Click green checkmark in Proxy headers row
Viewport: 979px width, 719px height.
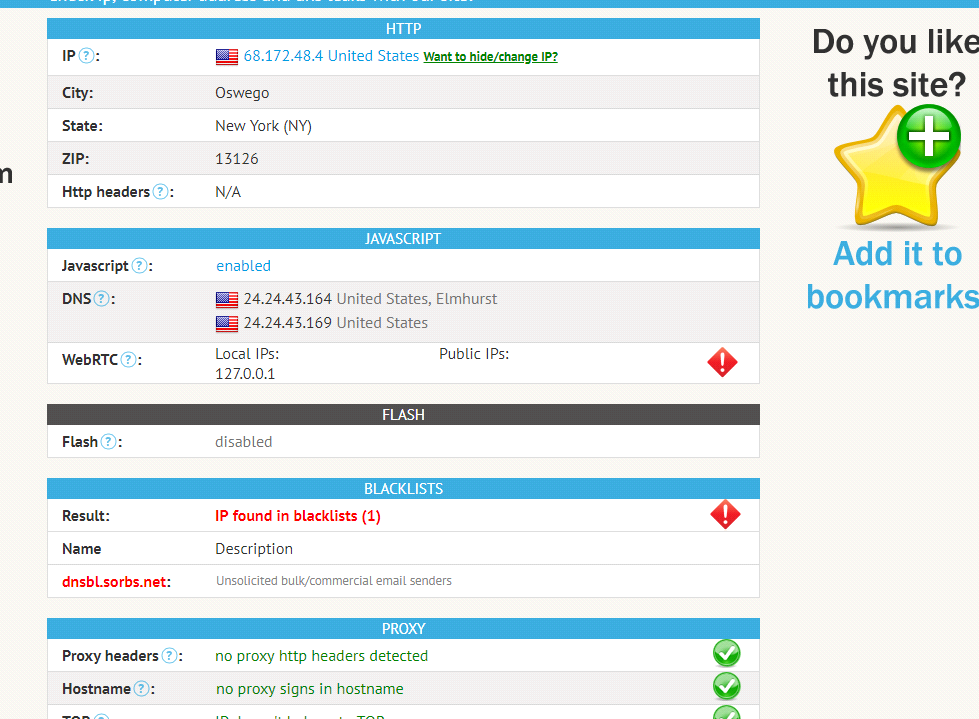click(x=726, y=653)
